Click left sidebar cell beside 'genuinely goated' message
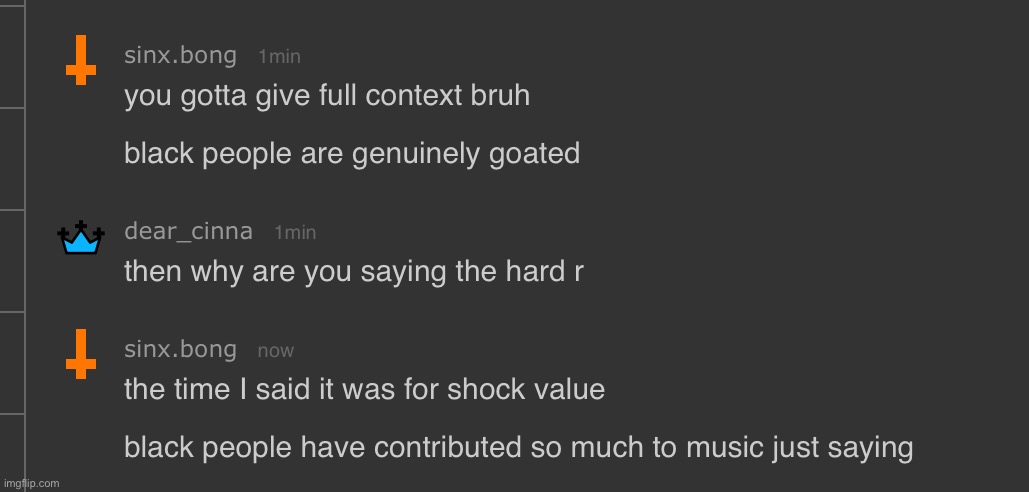The width and height of the screenshot is (1029, 492). click(12, 159)
